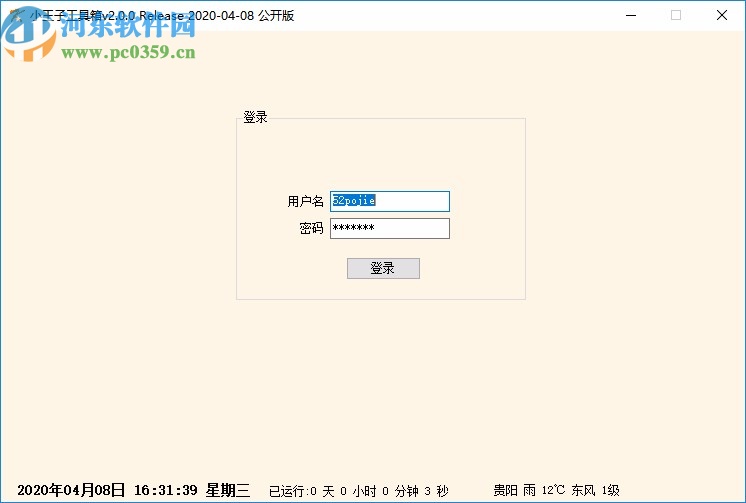The image size is (746, 503).
Task: Click the 12℃ temperature reading
Action: 553,490
